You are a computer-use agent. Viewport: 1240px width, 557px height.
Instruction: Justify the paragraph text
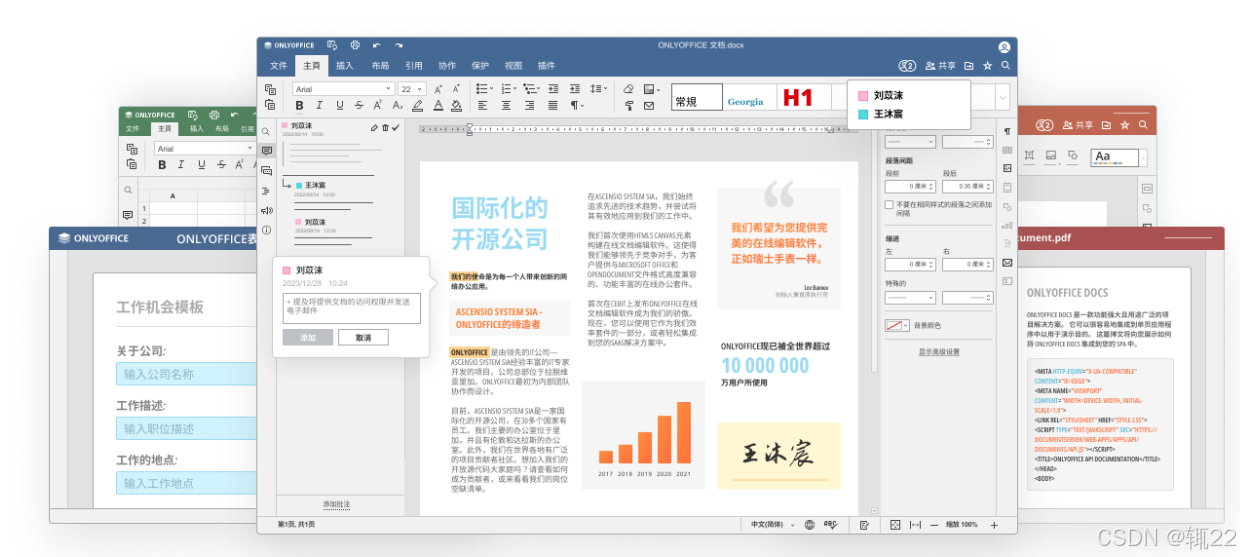pos(553,105)
